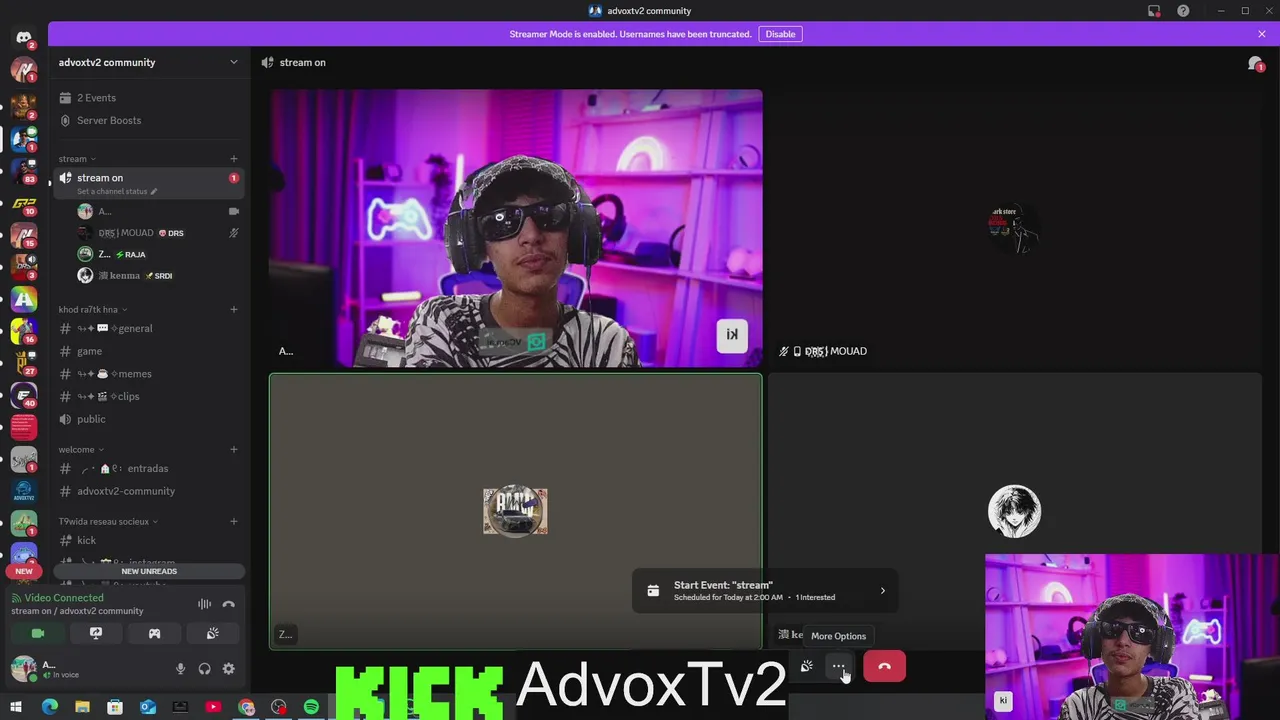
Task: Open the Help question mark icon
Action: (1183, 11)
